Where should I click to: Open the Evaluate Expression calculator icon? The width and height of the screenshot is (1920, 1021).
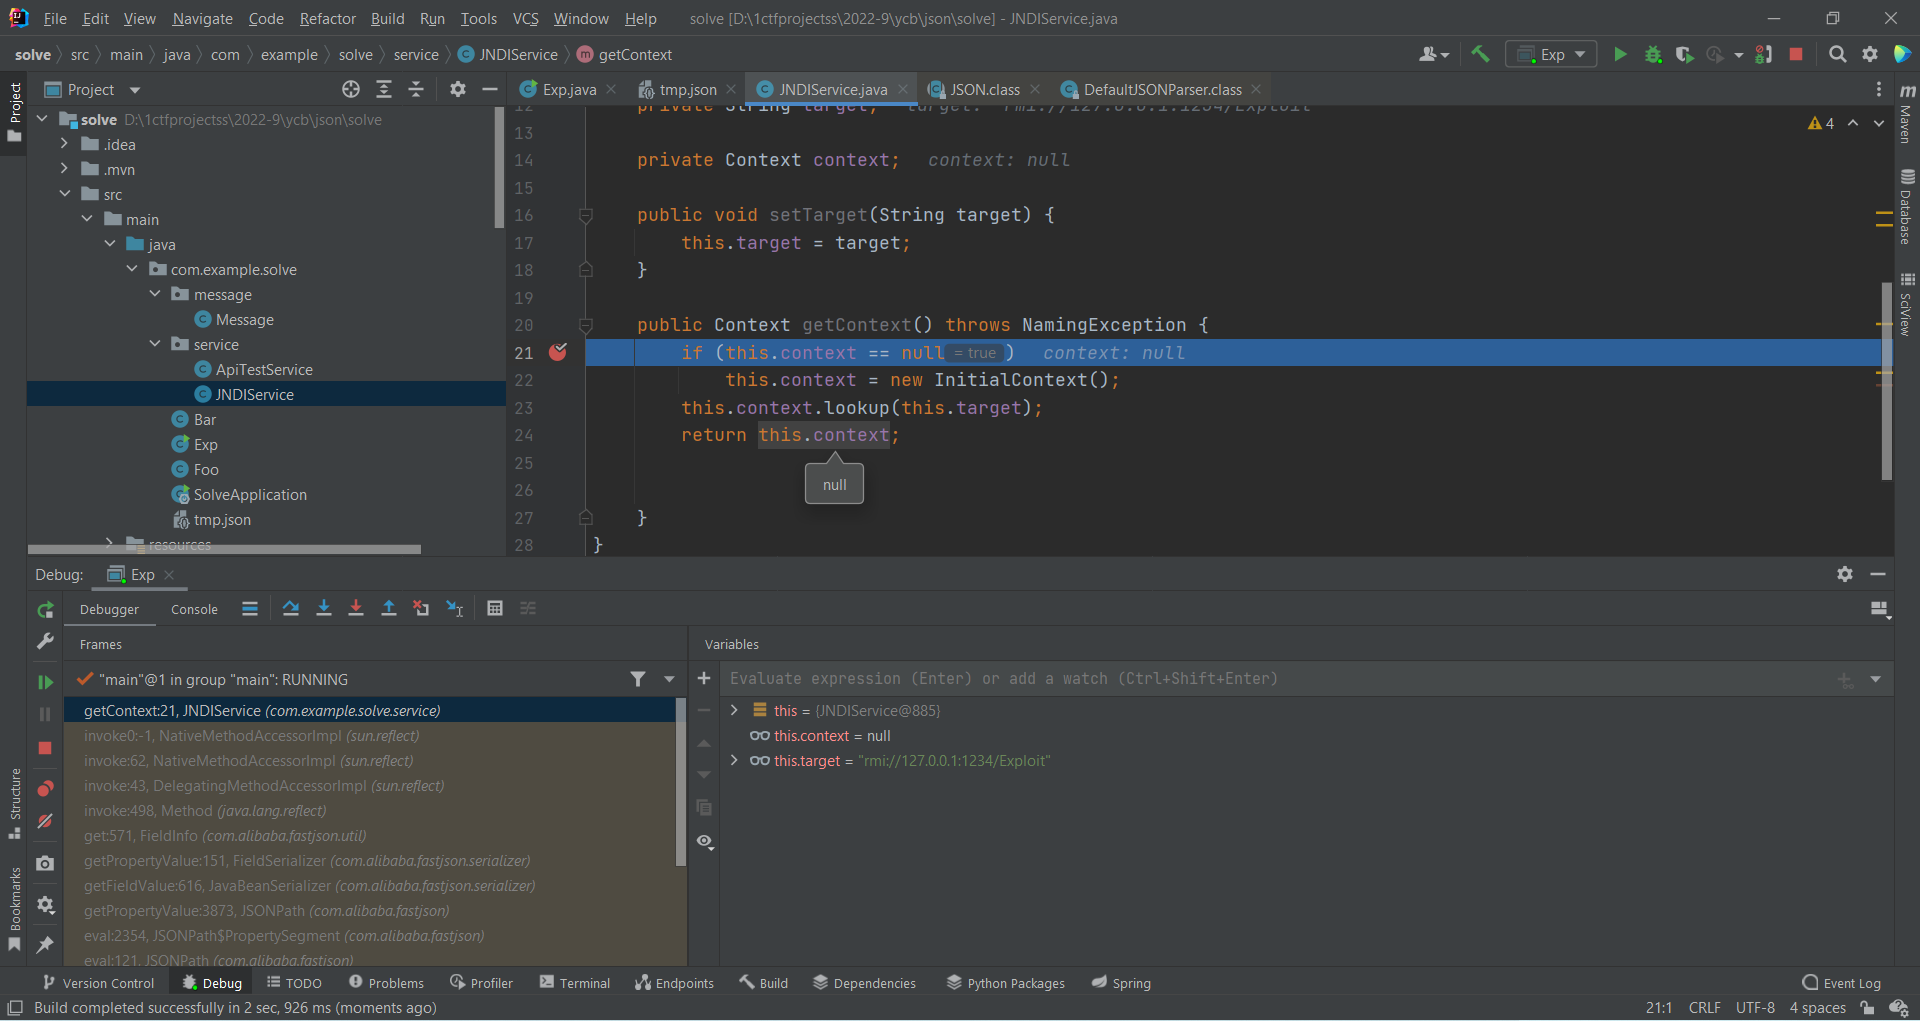point(495,608)
